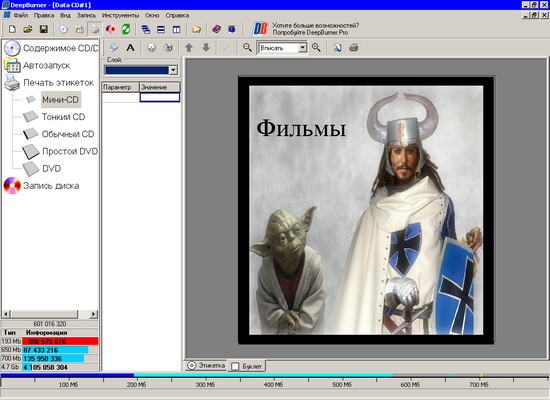The width and height of the screenshot is (550, 400).
Task: Click the label cover image thumbnail
Action: pyautogui.click(x=366, y=210)
